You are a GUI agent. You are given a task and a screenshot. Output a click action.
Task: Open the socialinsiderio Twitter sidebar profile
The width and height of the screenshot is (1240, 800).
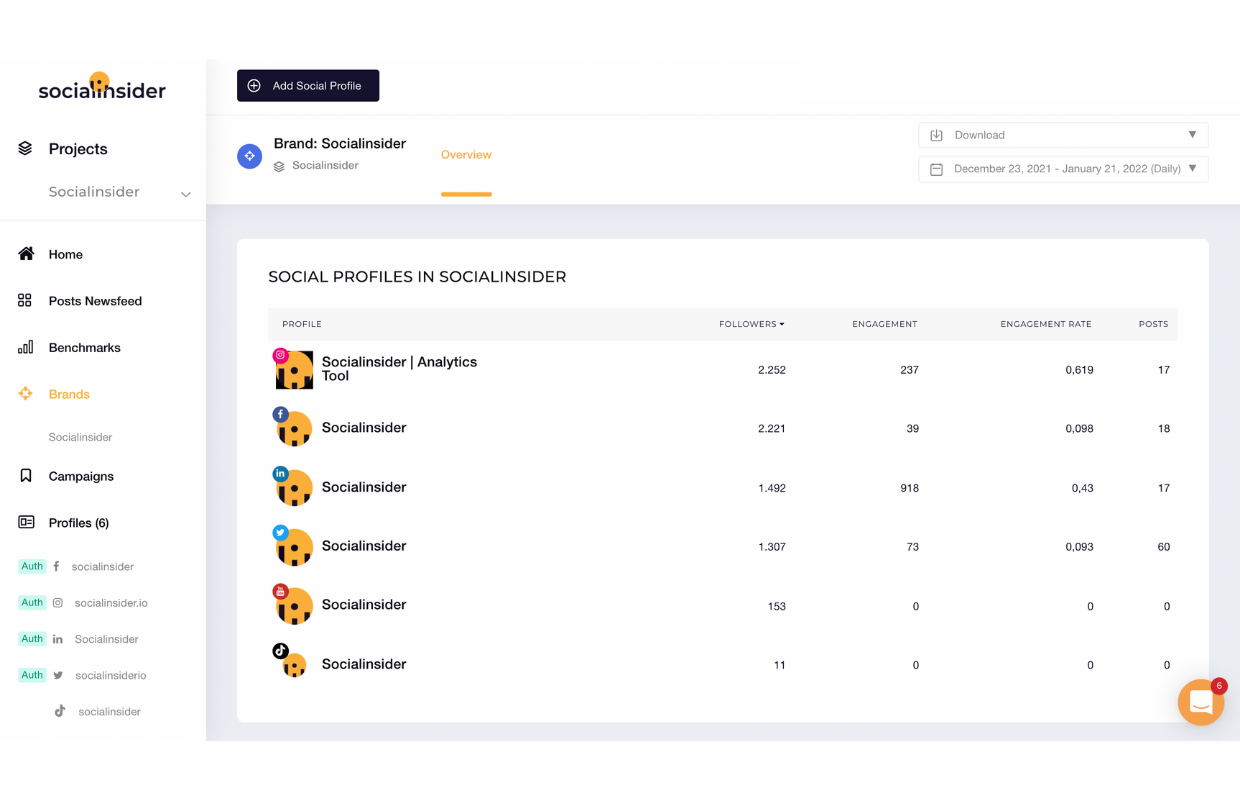pos(110,676)
